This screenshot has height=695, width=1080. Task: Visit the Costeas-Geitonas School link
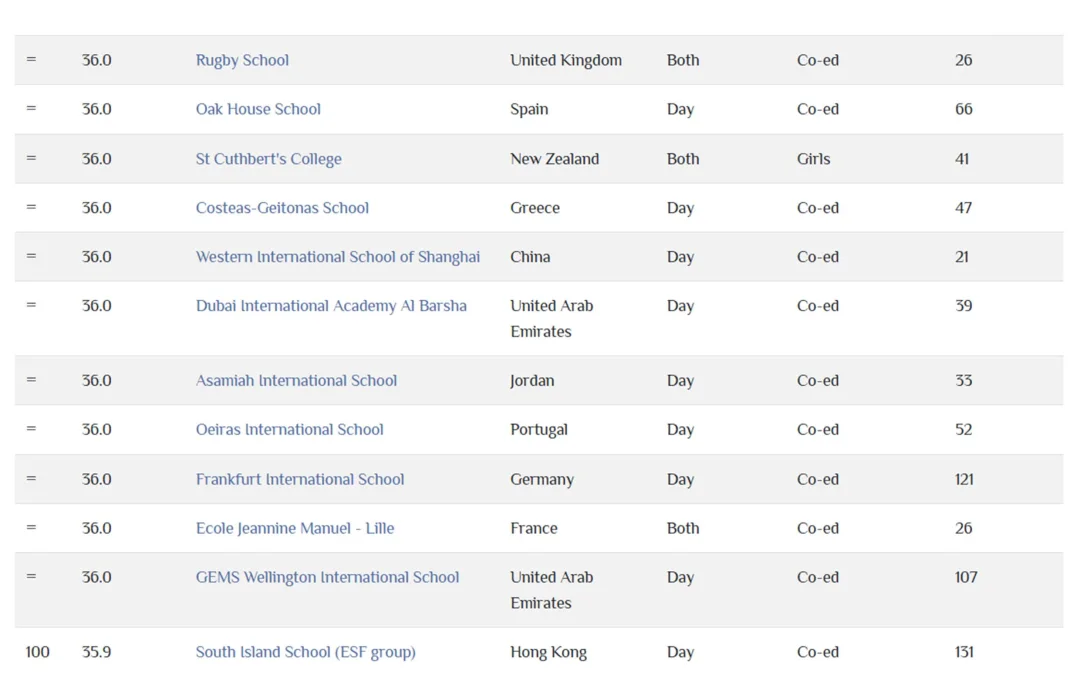click(282, 208)
